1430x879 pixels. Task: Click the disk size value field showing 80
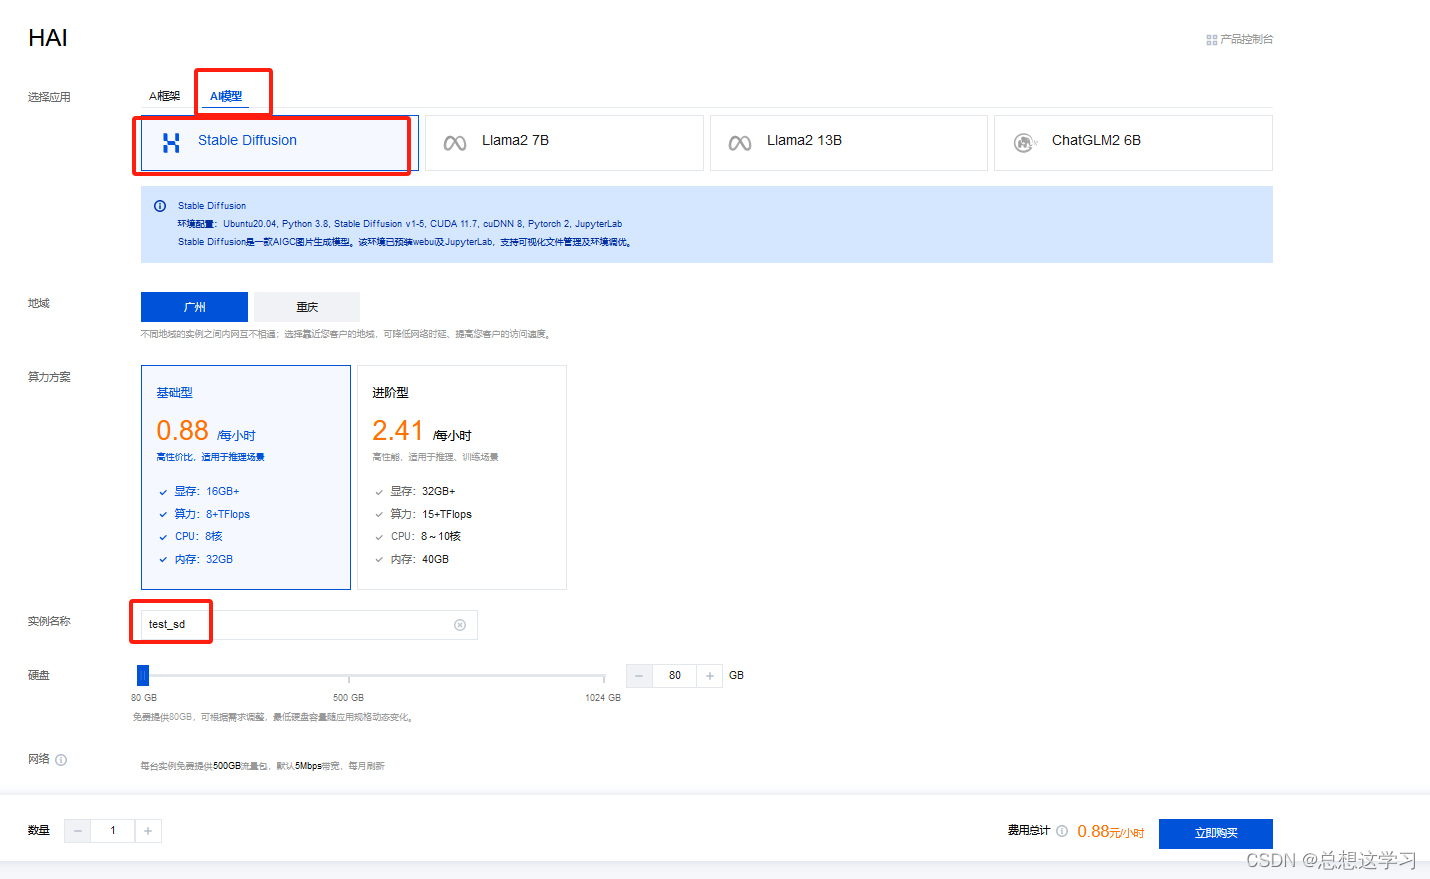675,676
